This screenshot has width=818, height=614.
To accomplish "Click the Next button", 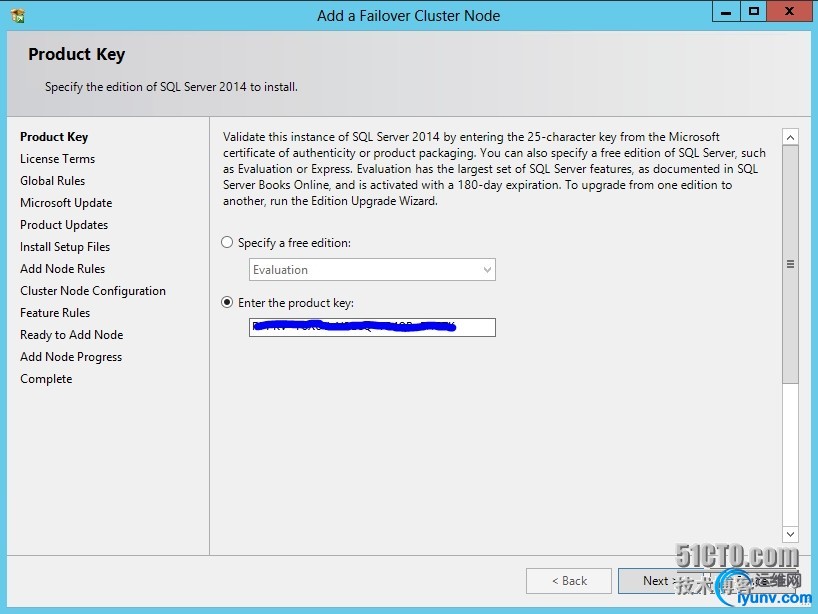I will (x=658, y=581).
